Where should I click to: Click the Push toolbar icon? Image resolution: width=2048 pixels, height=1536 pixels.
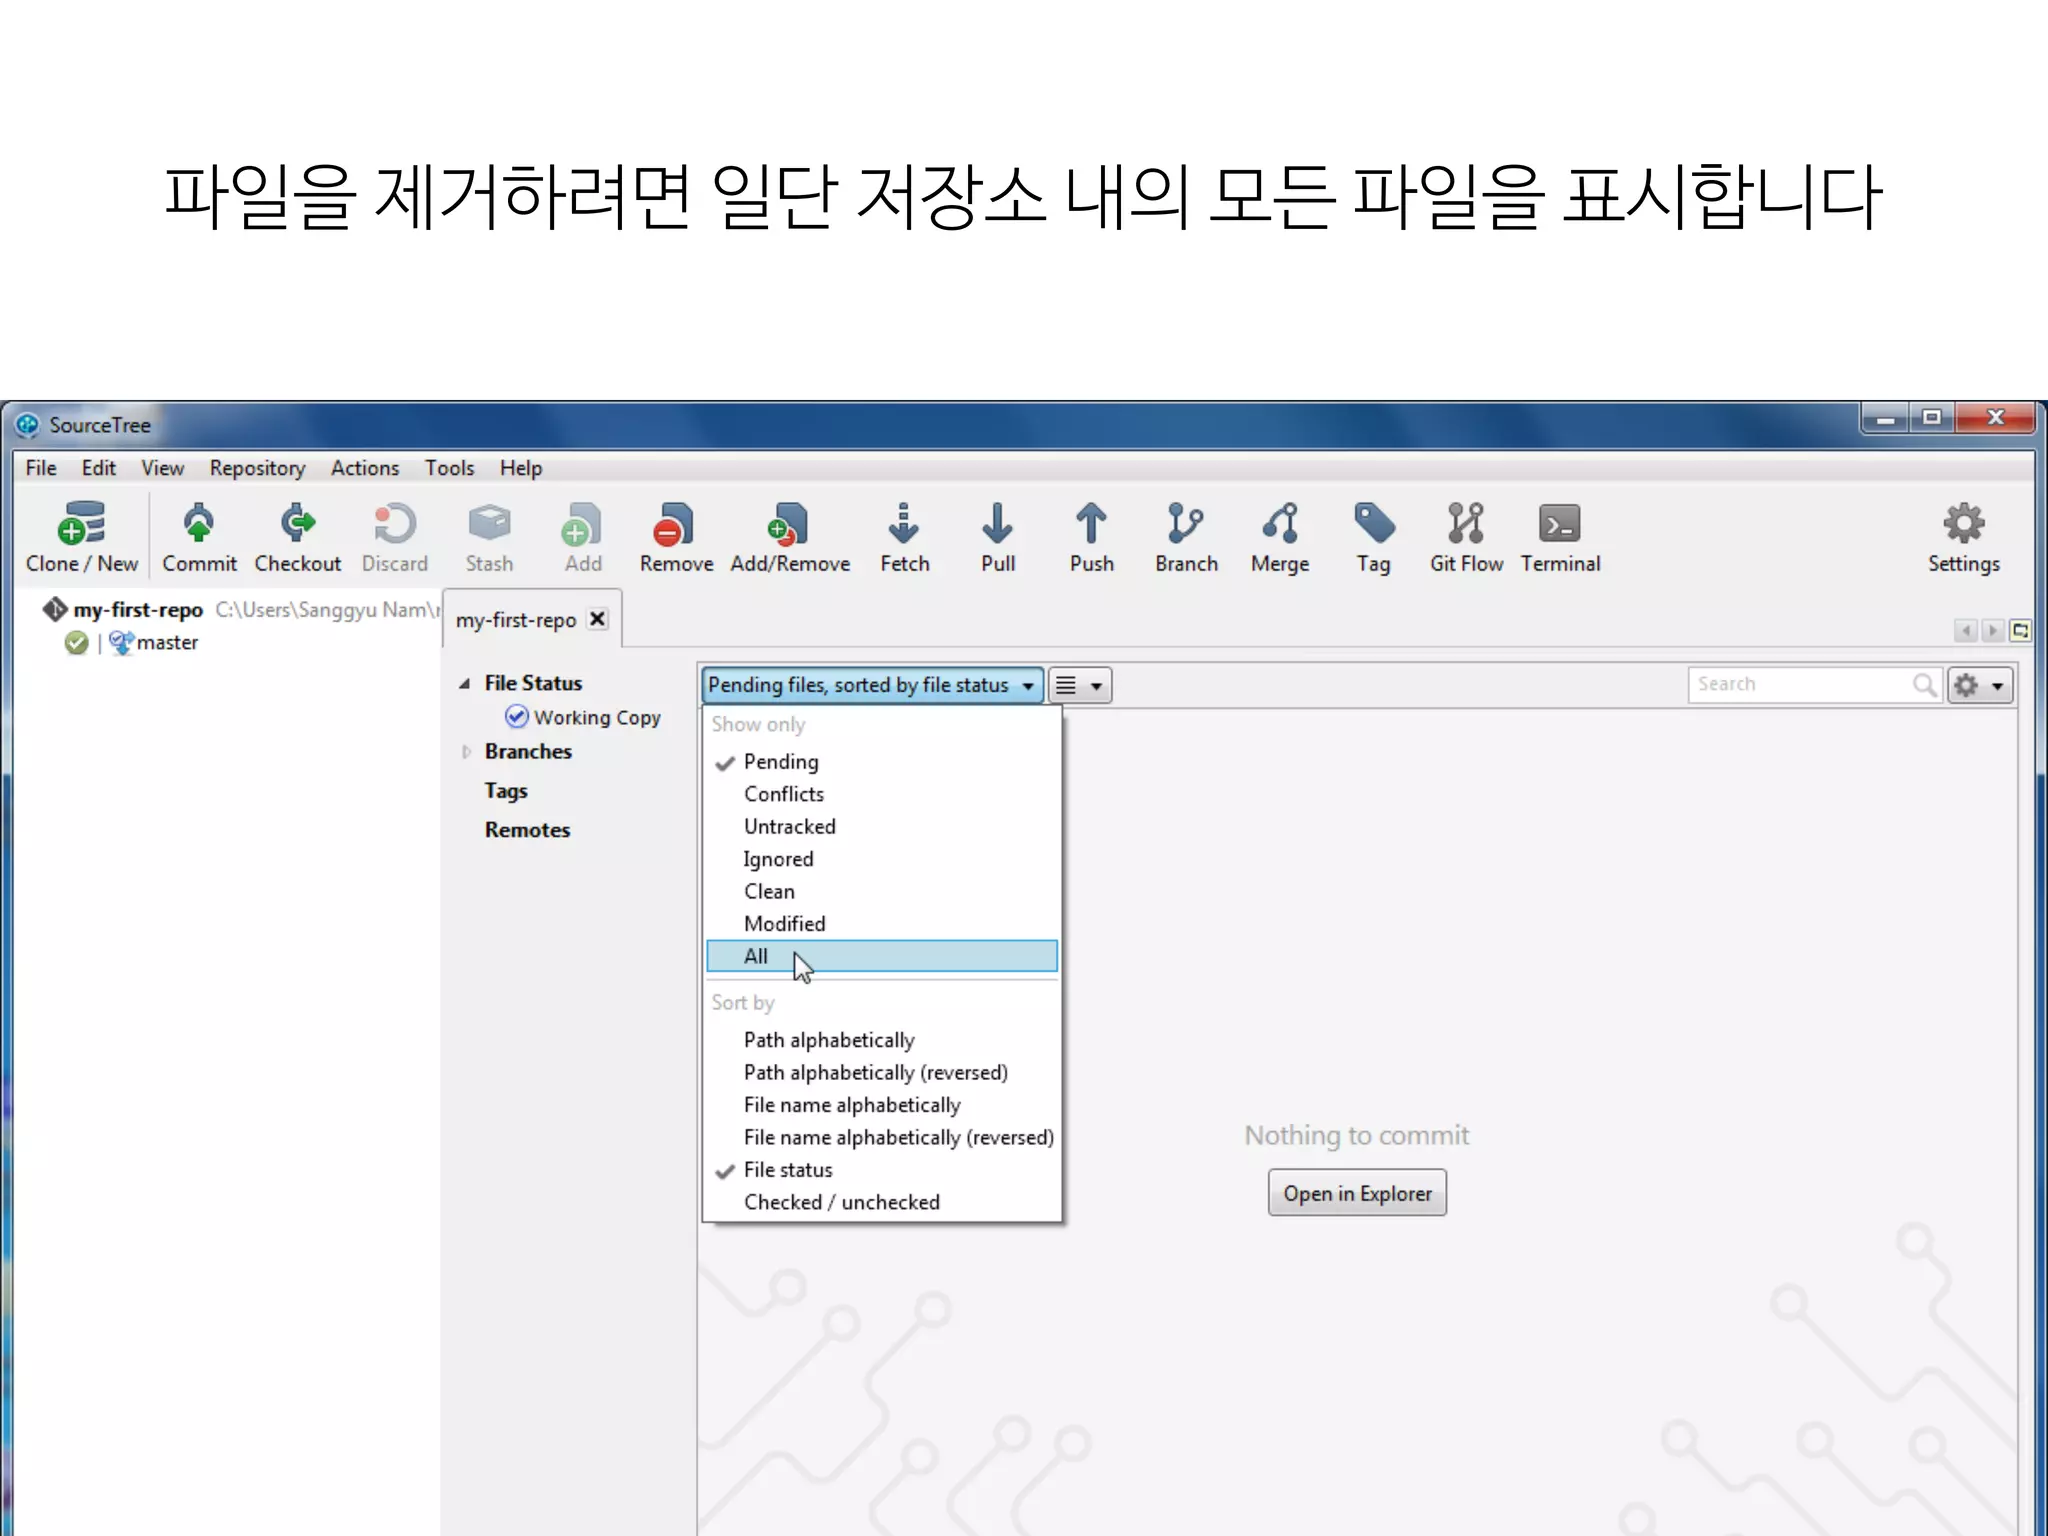click(x=1091, y=538)
